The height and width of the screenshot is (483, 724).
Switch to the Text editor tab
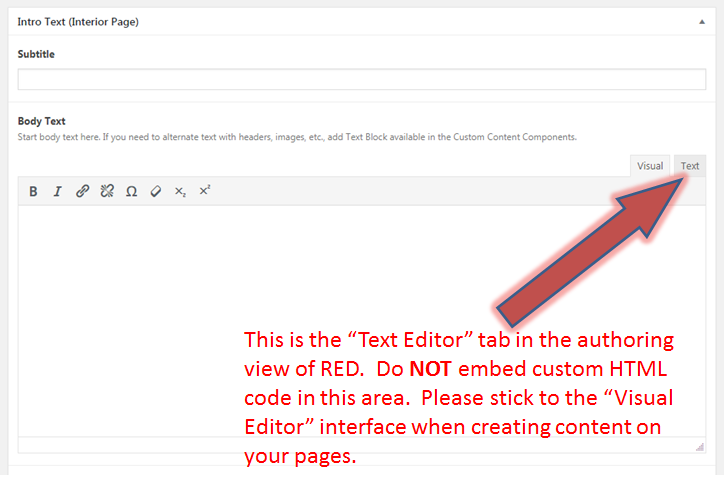click(x=690, y=166)
